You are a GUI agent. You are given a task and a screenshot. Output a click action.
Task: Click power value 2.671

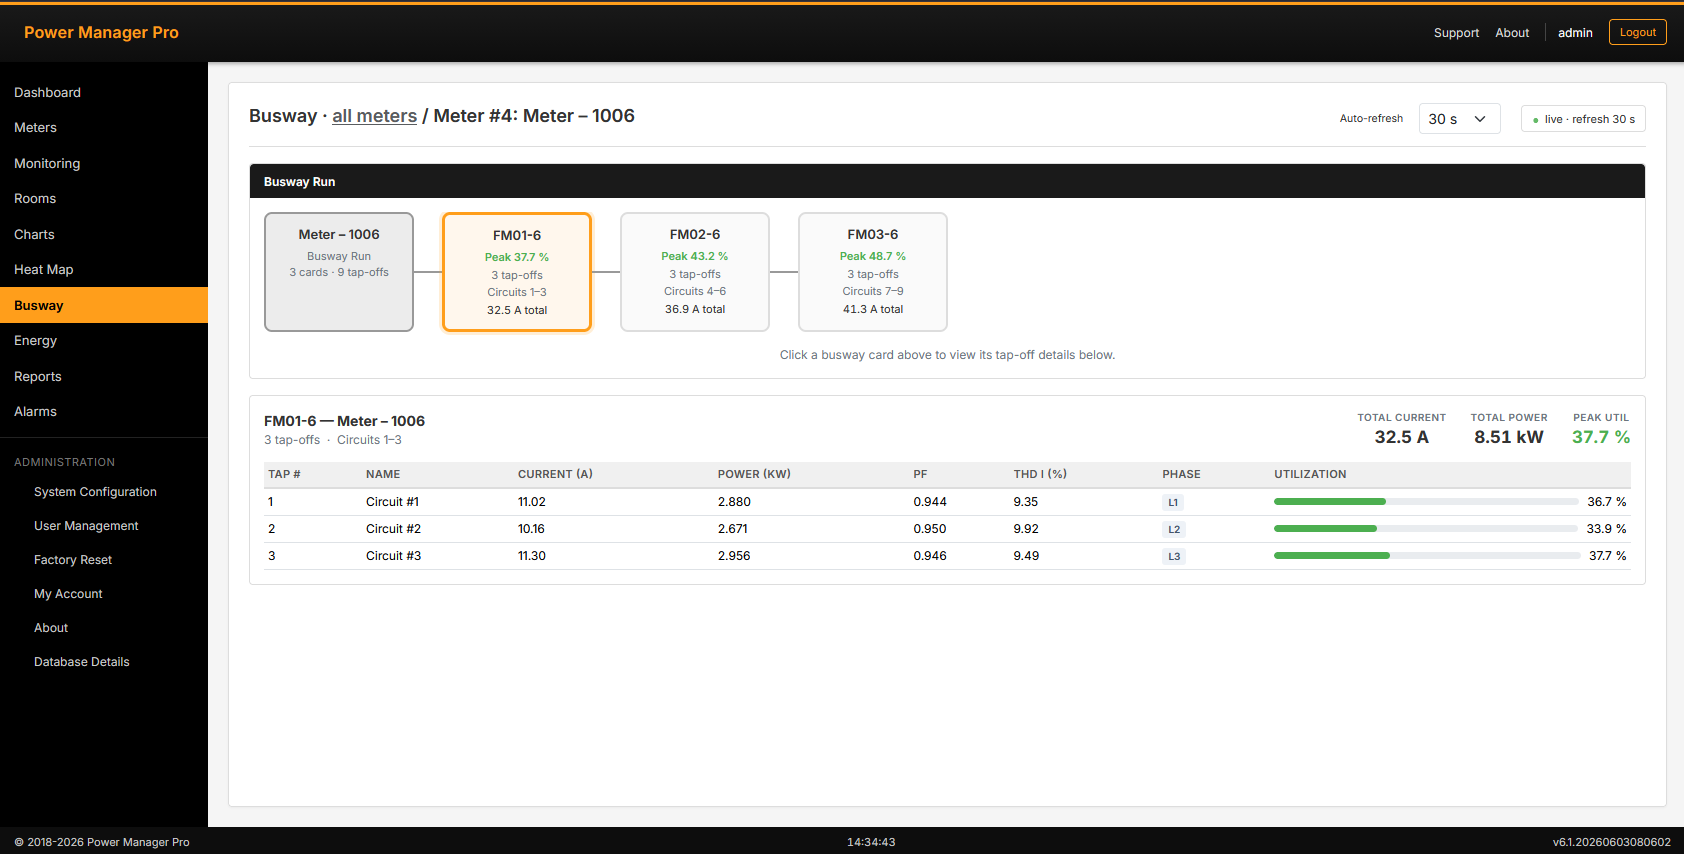[733, 529]
